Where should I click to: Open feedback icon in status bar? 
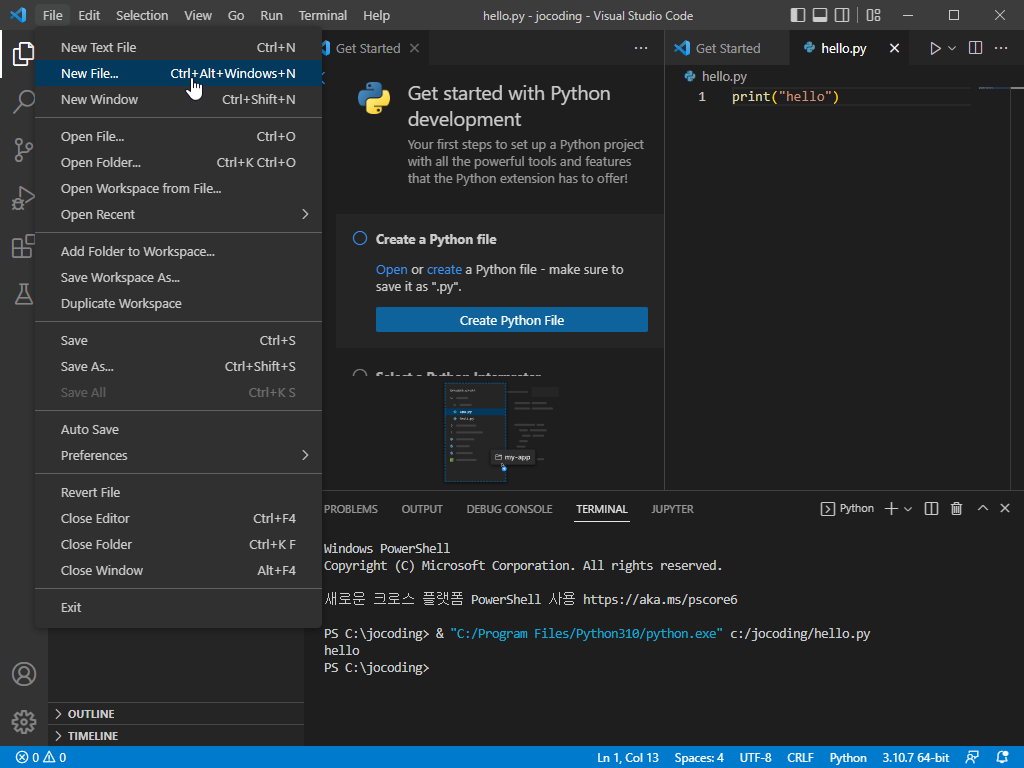pyautogui.click(x=972, y=758)
